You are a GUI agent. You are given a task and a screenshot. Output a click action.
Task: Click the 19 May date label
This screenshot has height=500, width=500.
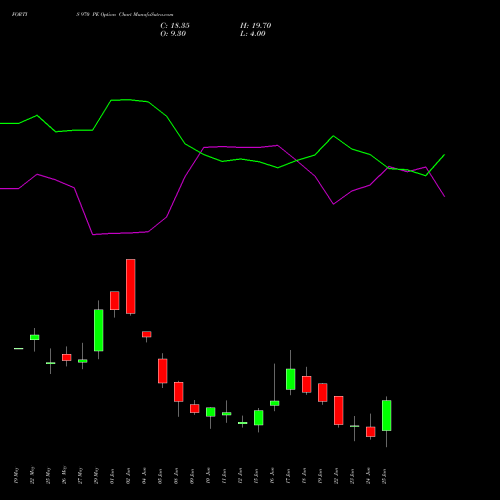[16, 475]
